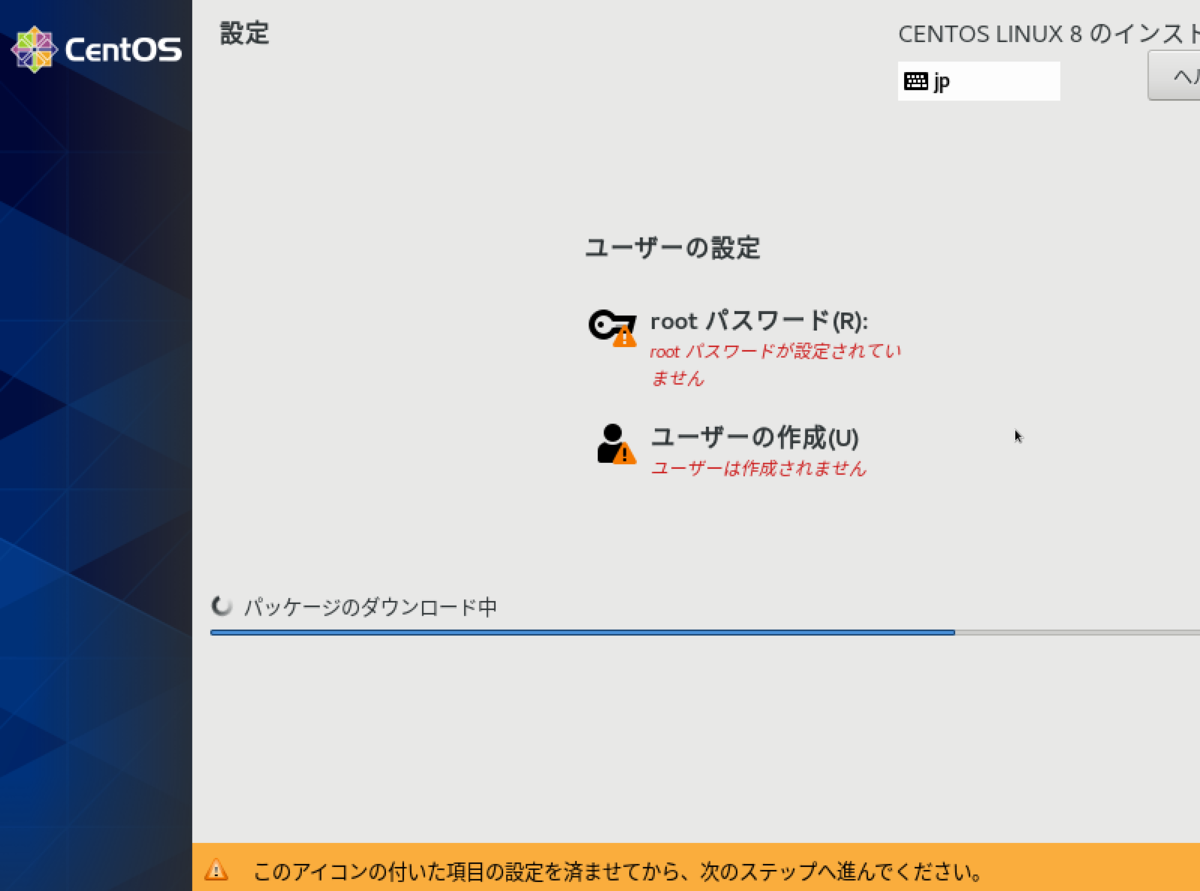The image size is (1200, 891).
Task: Click the 設定 header label
Action: tap(245, 34)
